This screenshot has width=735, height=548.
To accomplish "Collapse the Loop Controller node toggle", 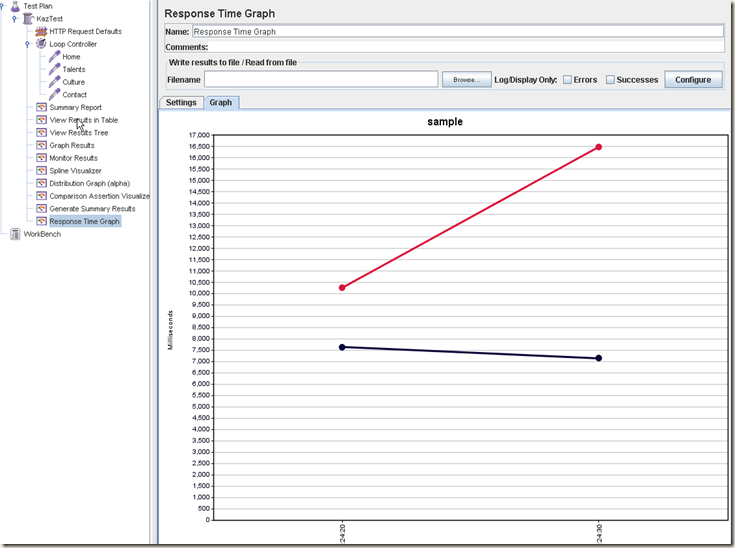I will point(28,44).
